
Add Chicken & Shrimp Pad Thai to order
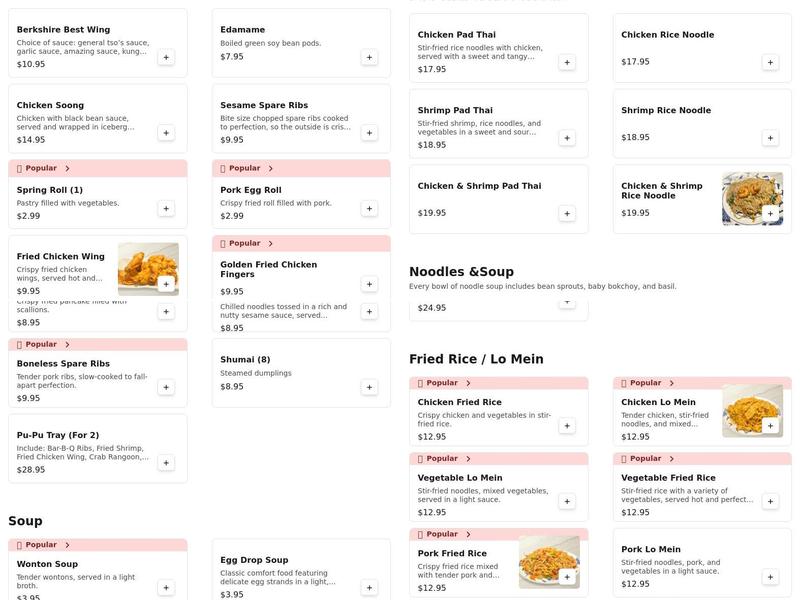point(567,212)
